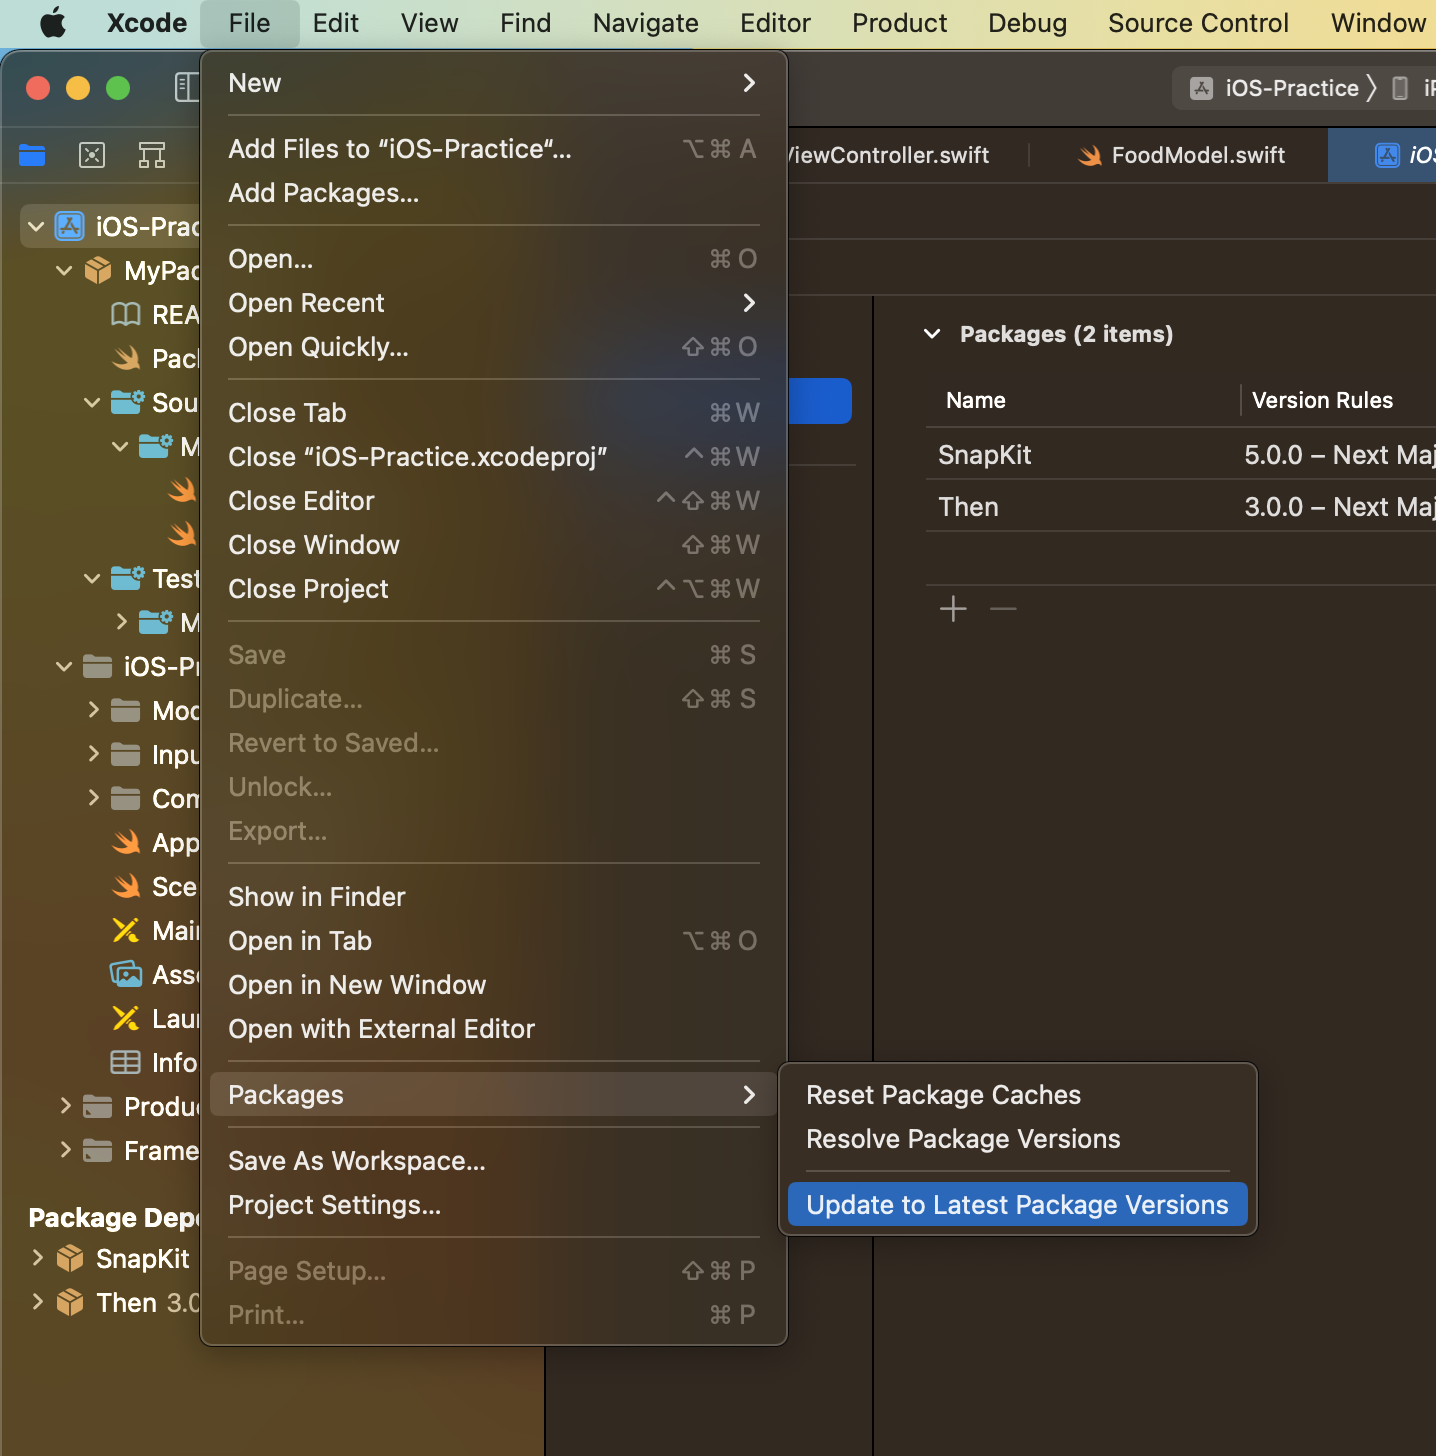The image size is (1436, 1456).
Task: Open the Xcode application menu
Action: pyautogui.click(x=147, y=23)
